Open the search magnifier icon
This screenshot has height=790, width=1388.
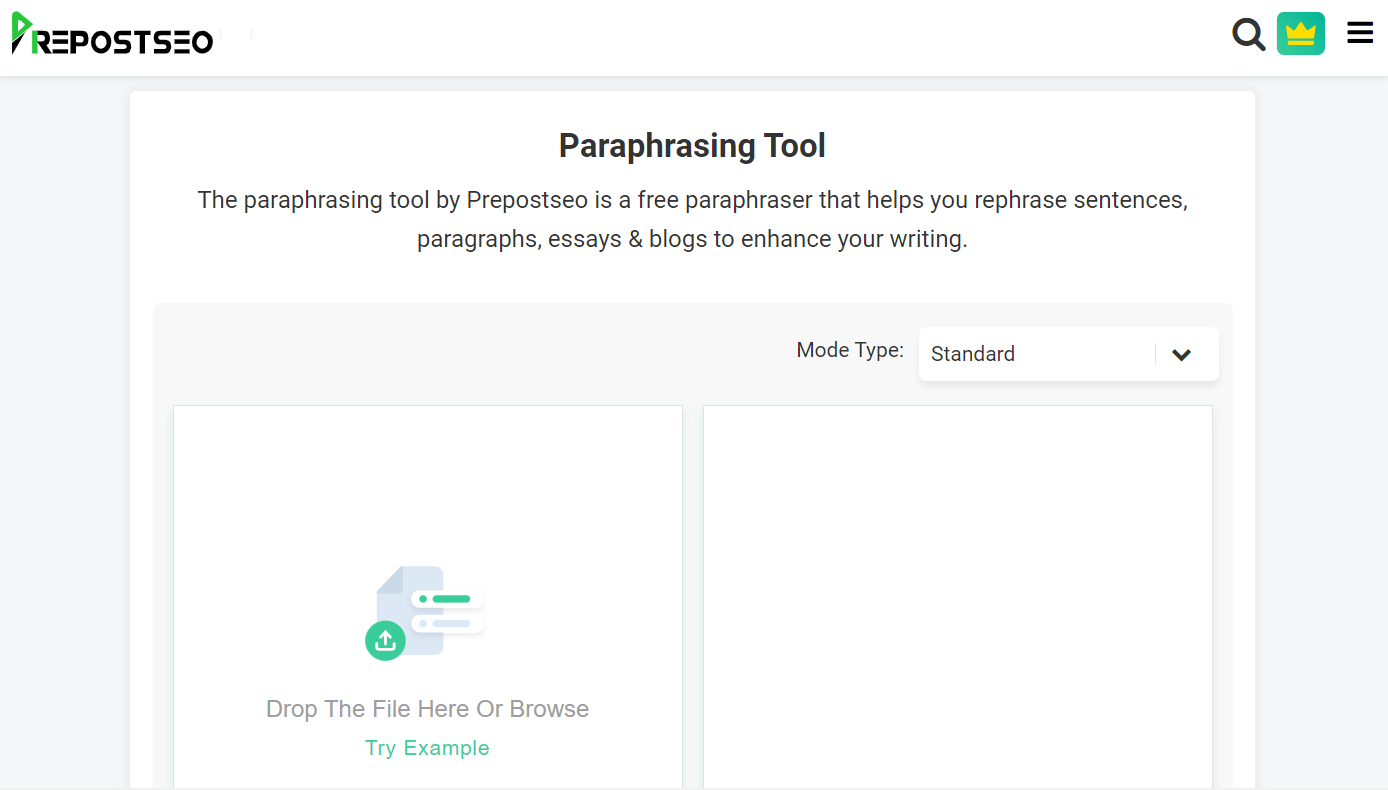(x=1248, y=34)
